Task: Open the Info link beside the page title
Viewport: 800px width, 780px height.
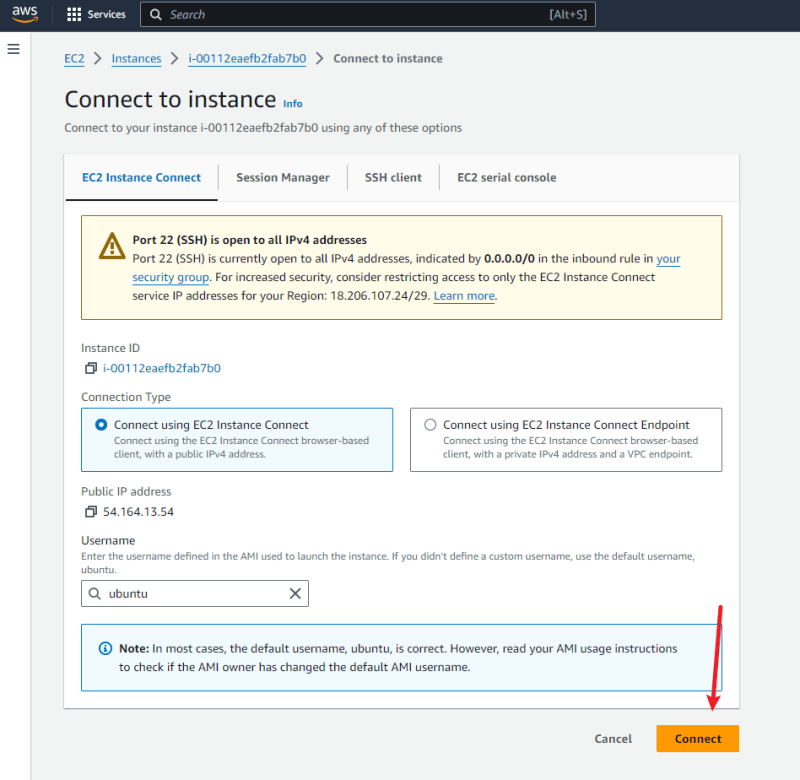Action: pos(293,104)
